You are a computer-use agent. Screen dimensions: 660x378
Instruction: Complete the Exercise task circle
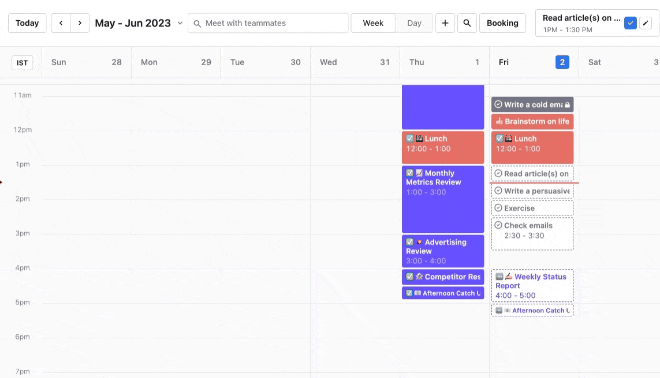[498, 208]
